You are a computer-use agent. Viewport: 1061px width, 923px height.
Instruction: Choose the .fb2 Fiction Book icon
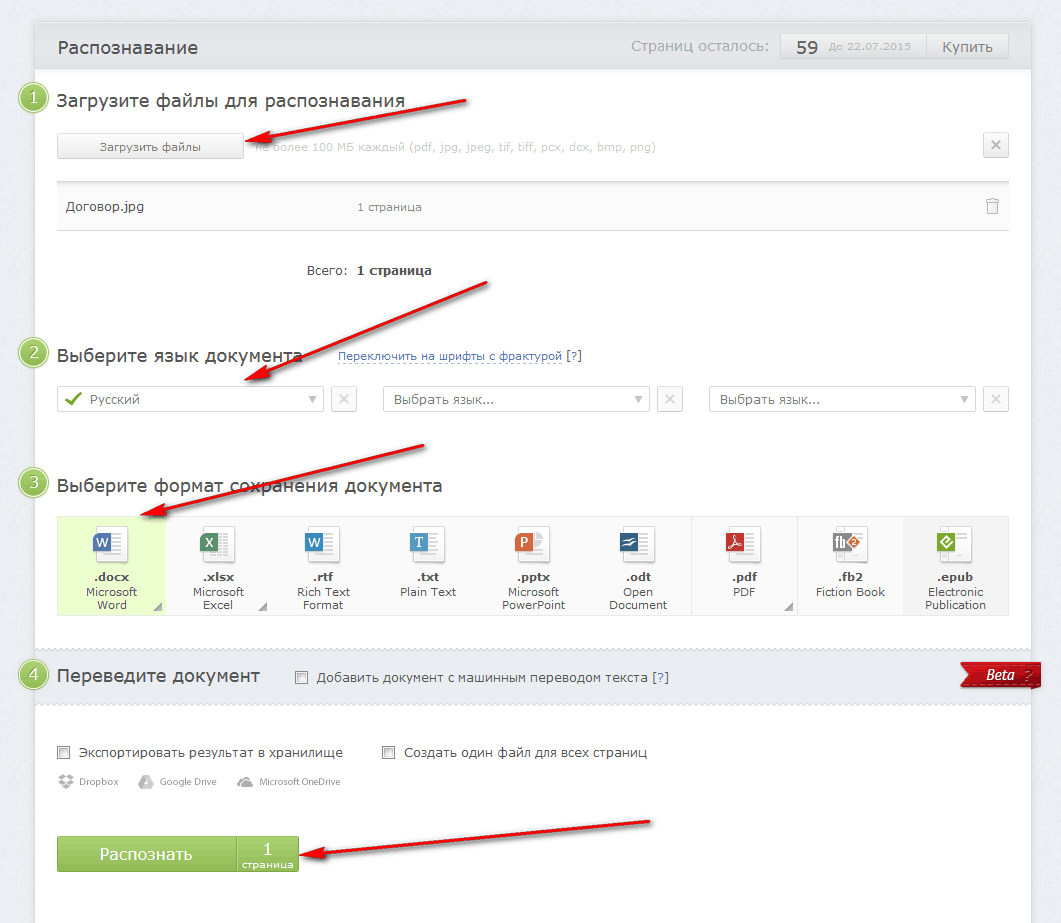coord(850,545)
